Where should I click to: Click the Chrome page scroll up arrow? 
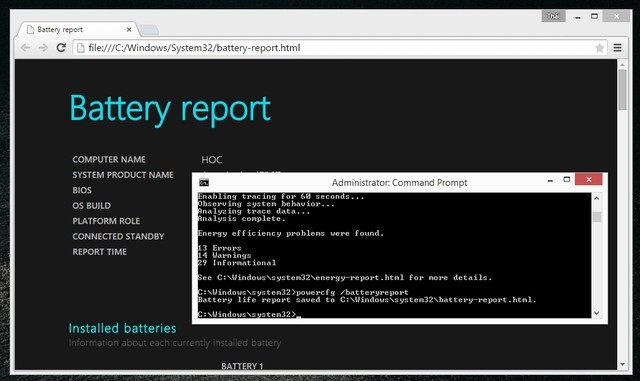[x=622, y=65]
